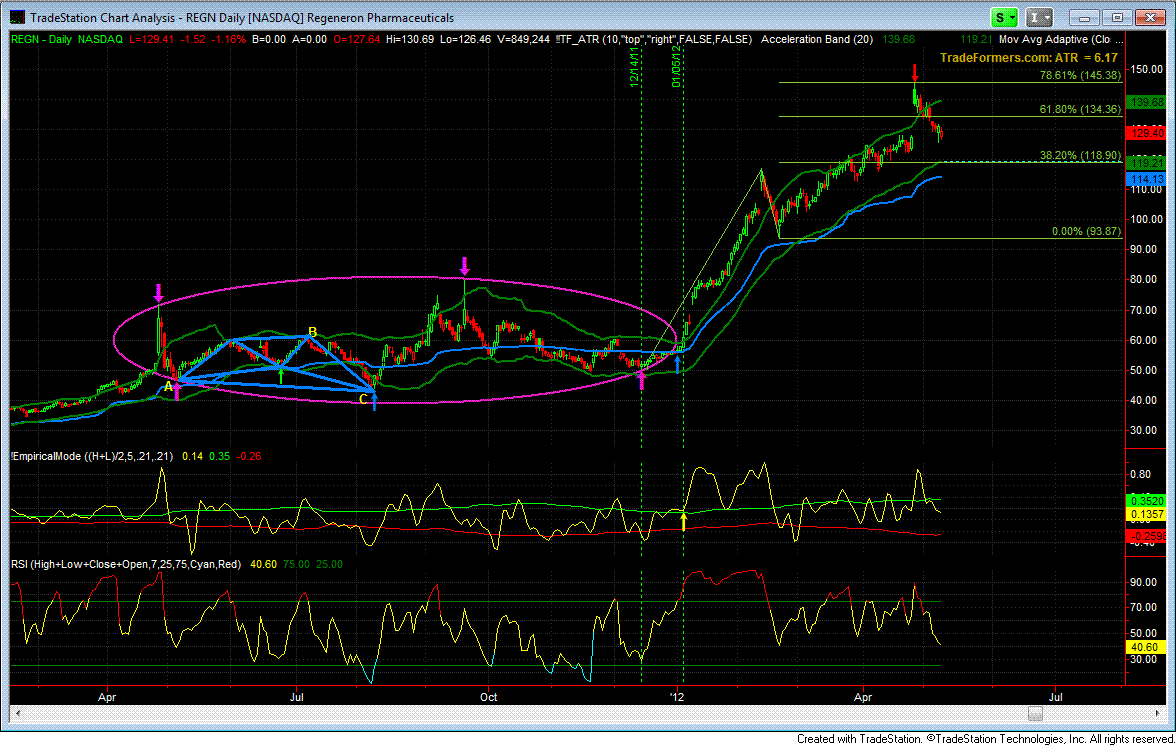This screenshot has width=1176, height=745.
Task: Click the yellow up arrow in EmpiricalMode panel
Action: (x=683, y=521)
